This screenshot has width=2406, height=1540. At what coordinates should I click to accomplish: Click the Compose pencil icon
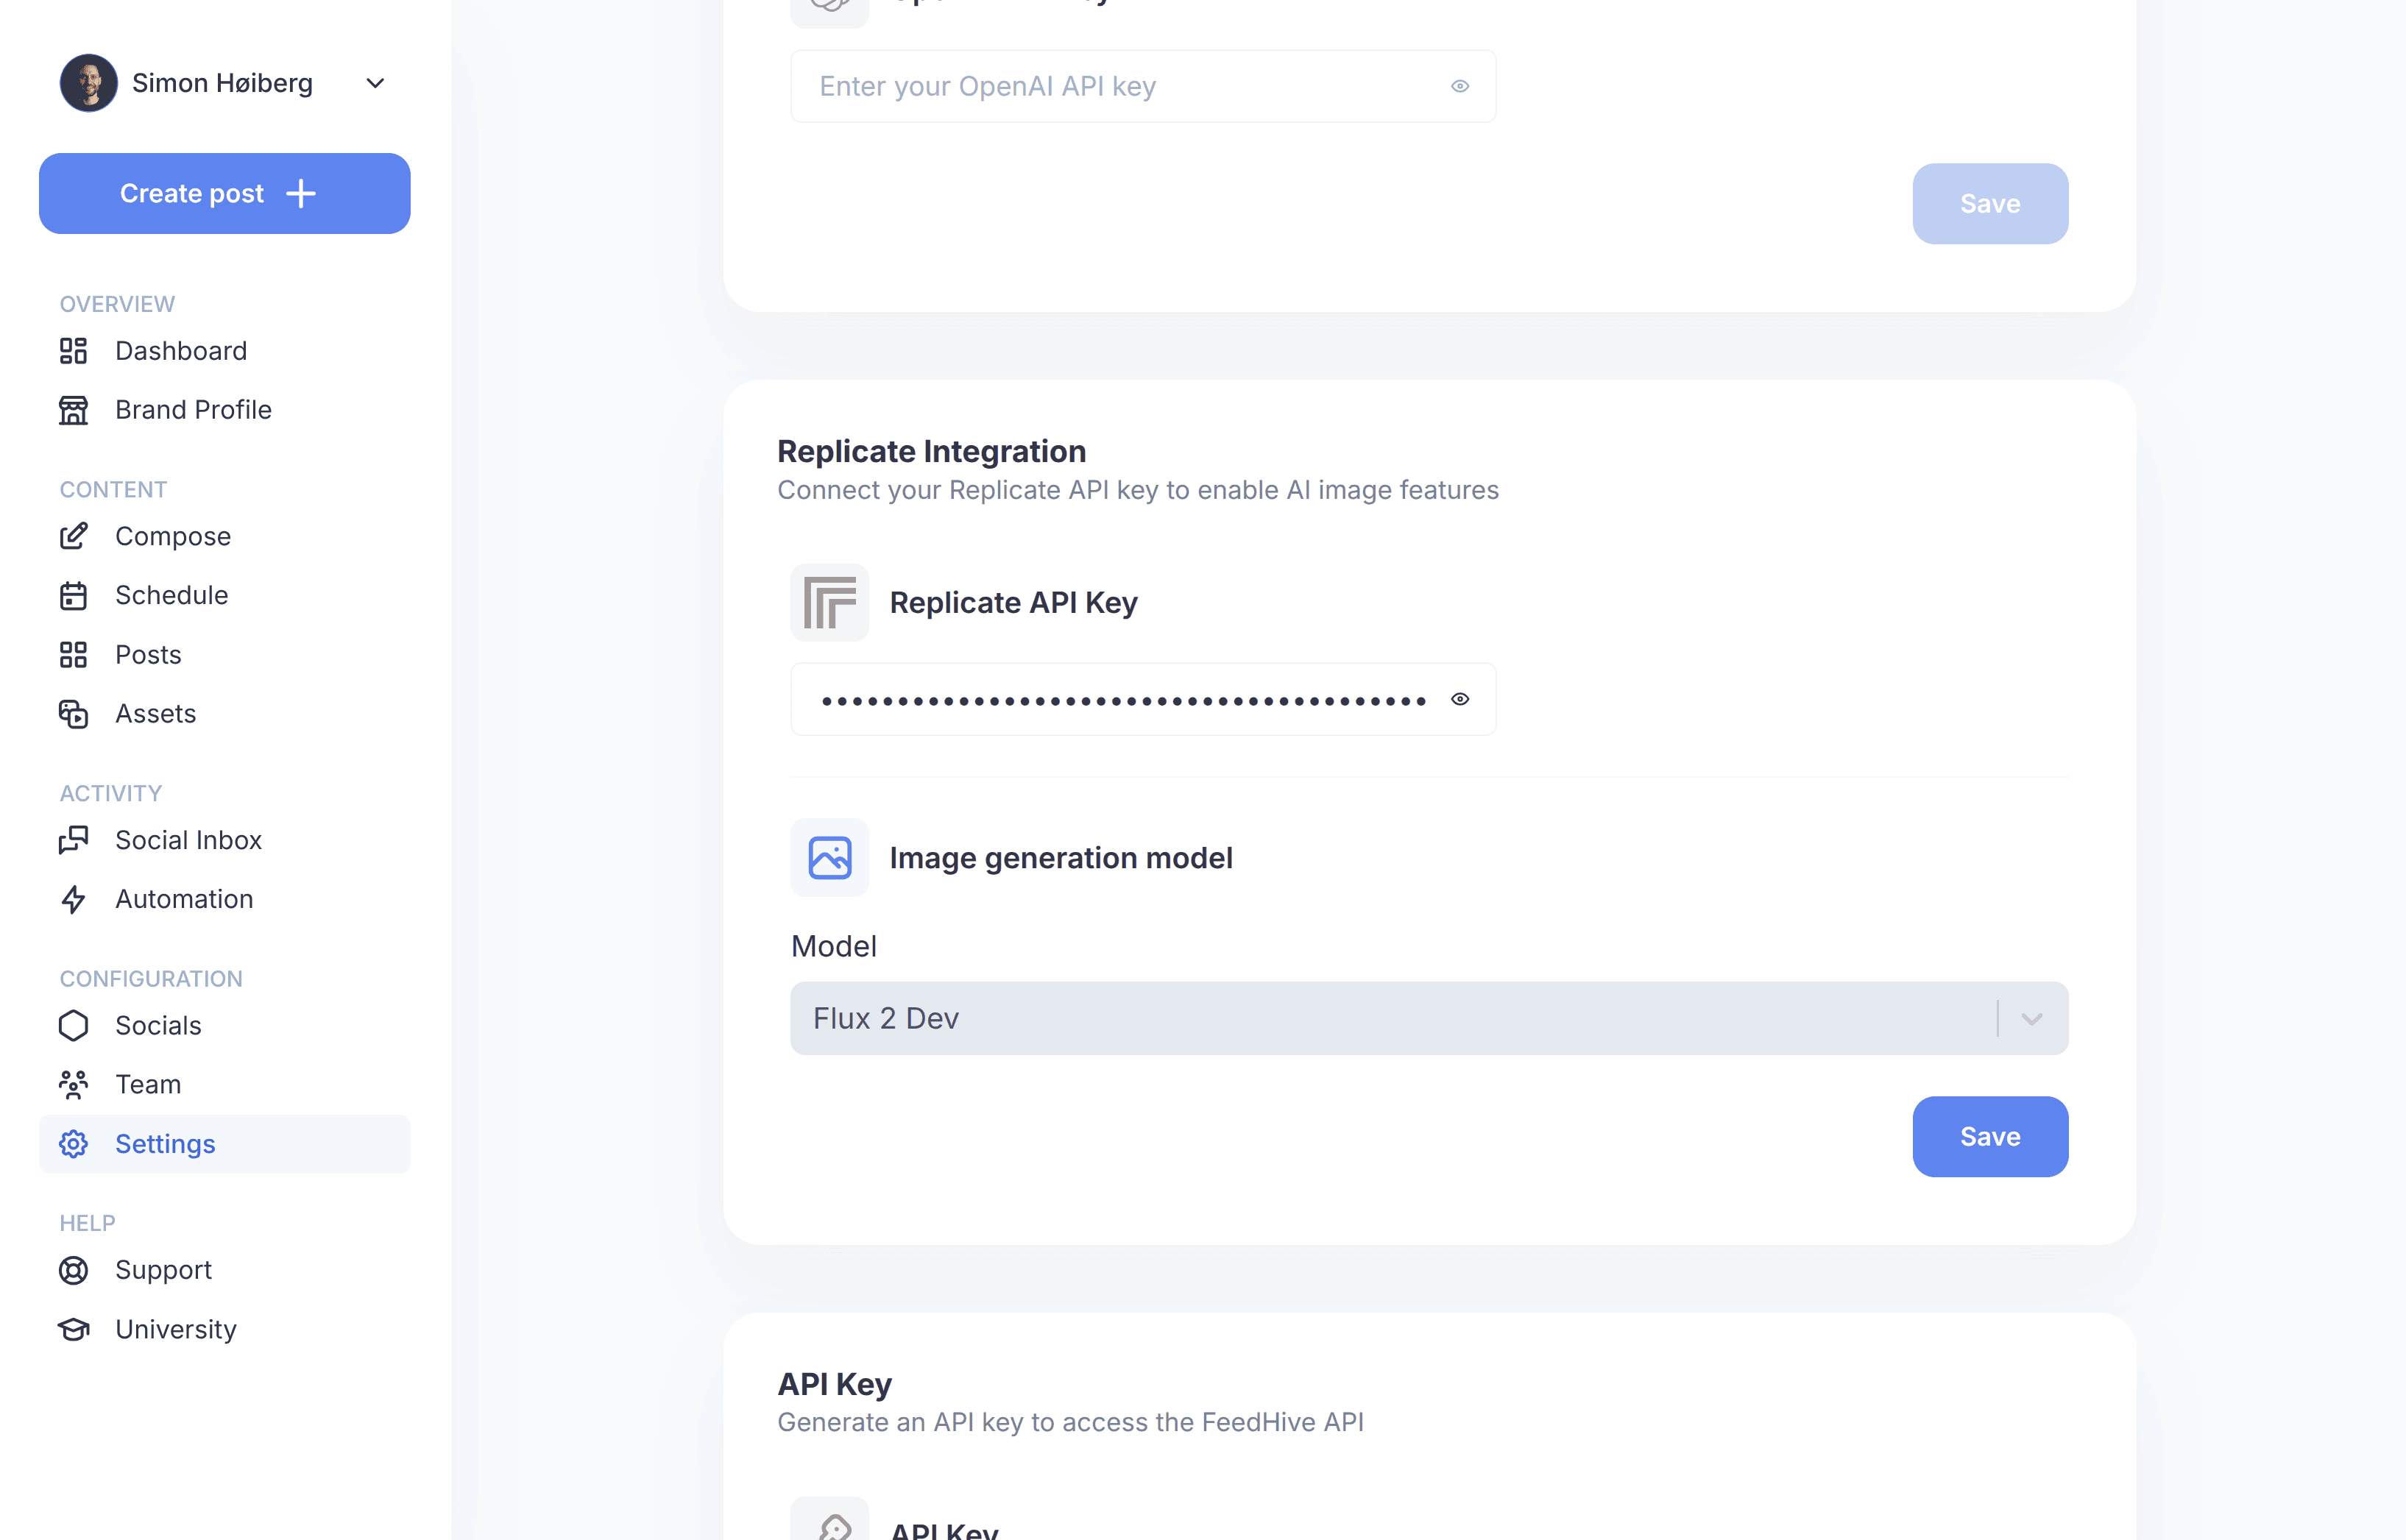[74, 536]
